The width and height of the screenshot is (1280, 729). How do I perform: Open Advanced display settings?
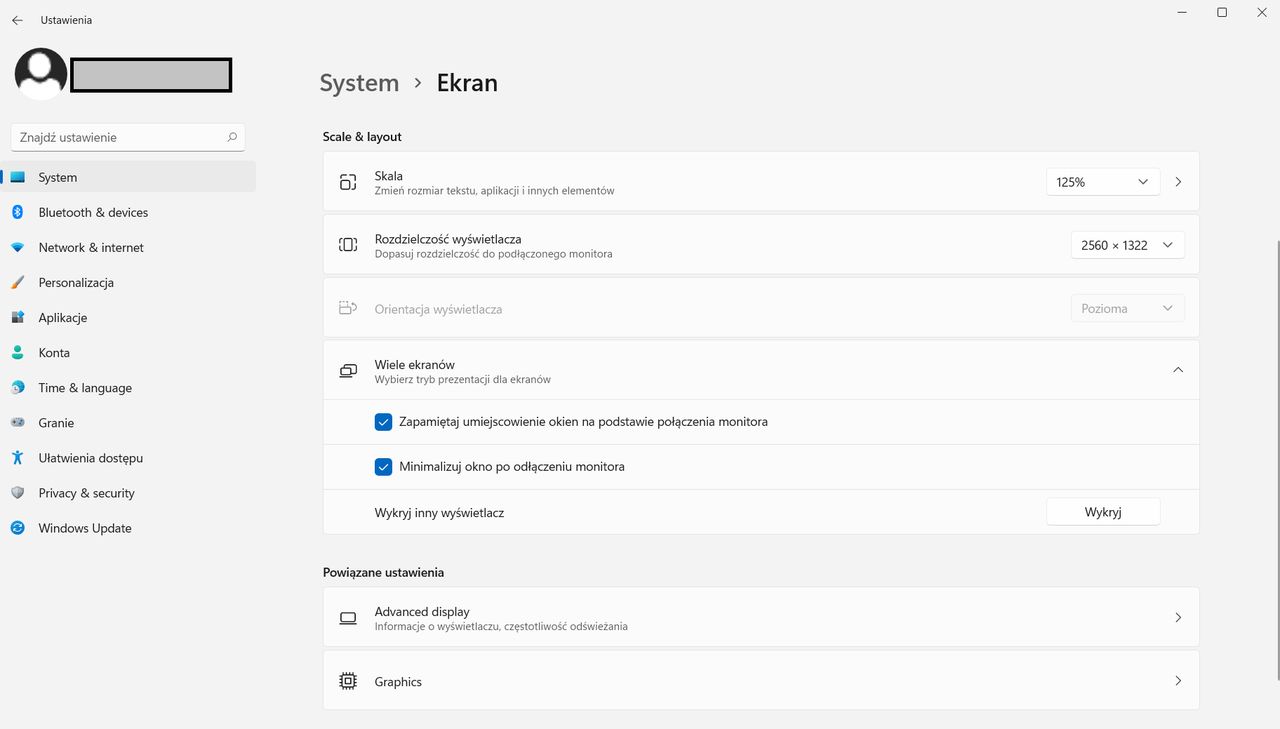pyautogui.click(x=760, y=617)
